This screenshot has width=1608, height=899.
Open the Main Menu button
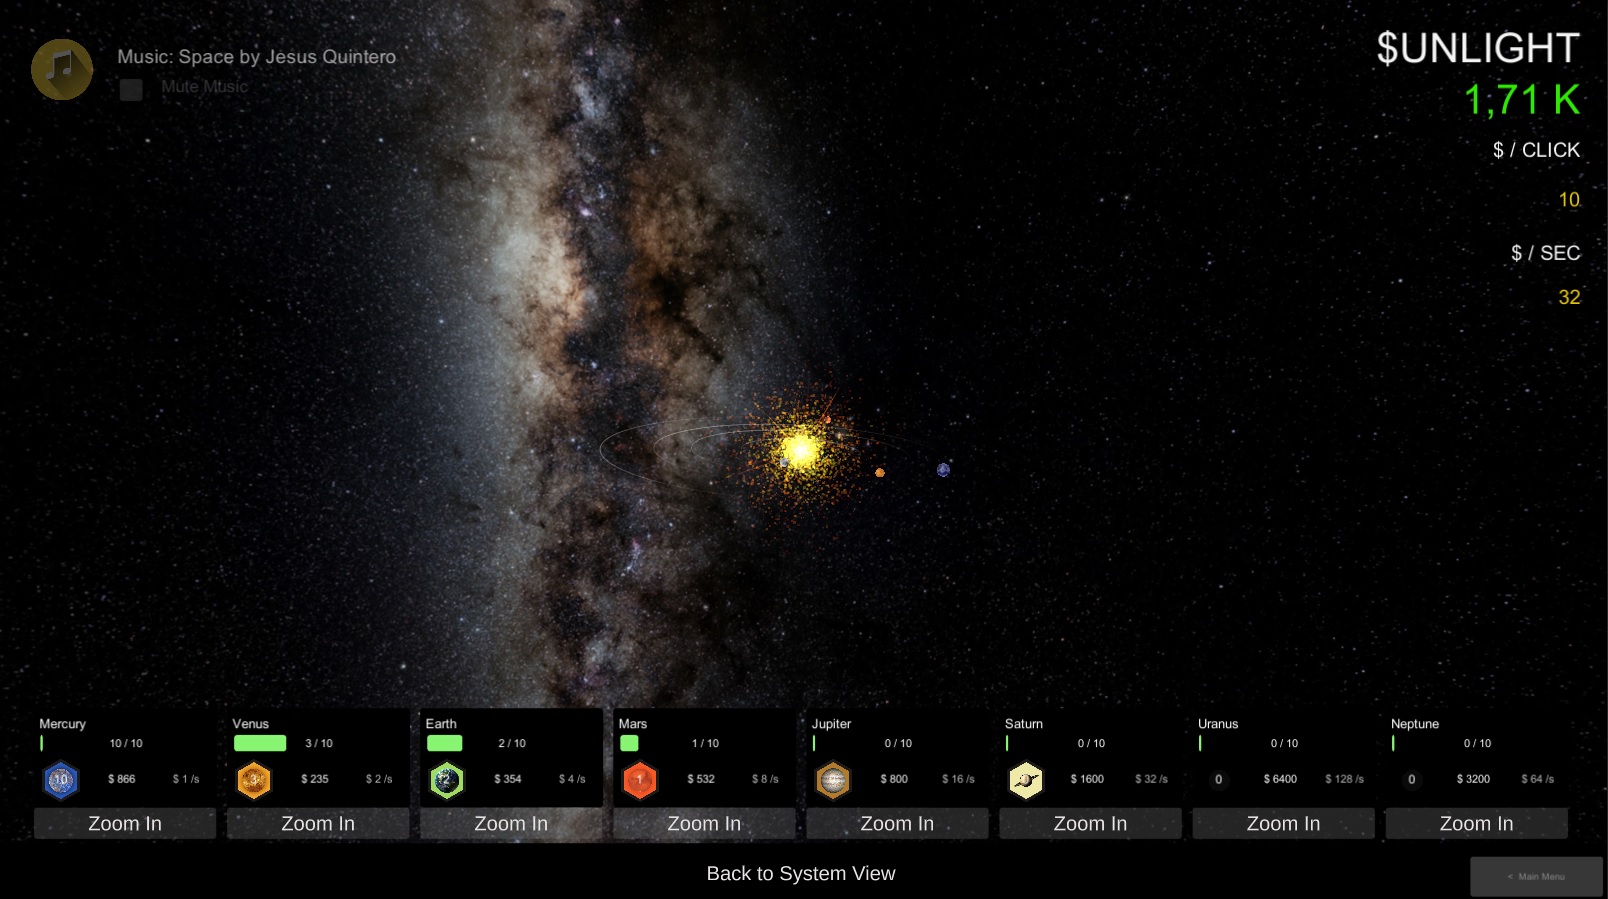[1536, 876]
